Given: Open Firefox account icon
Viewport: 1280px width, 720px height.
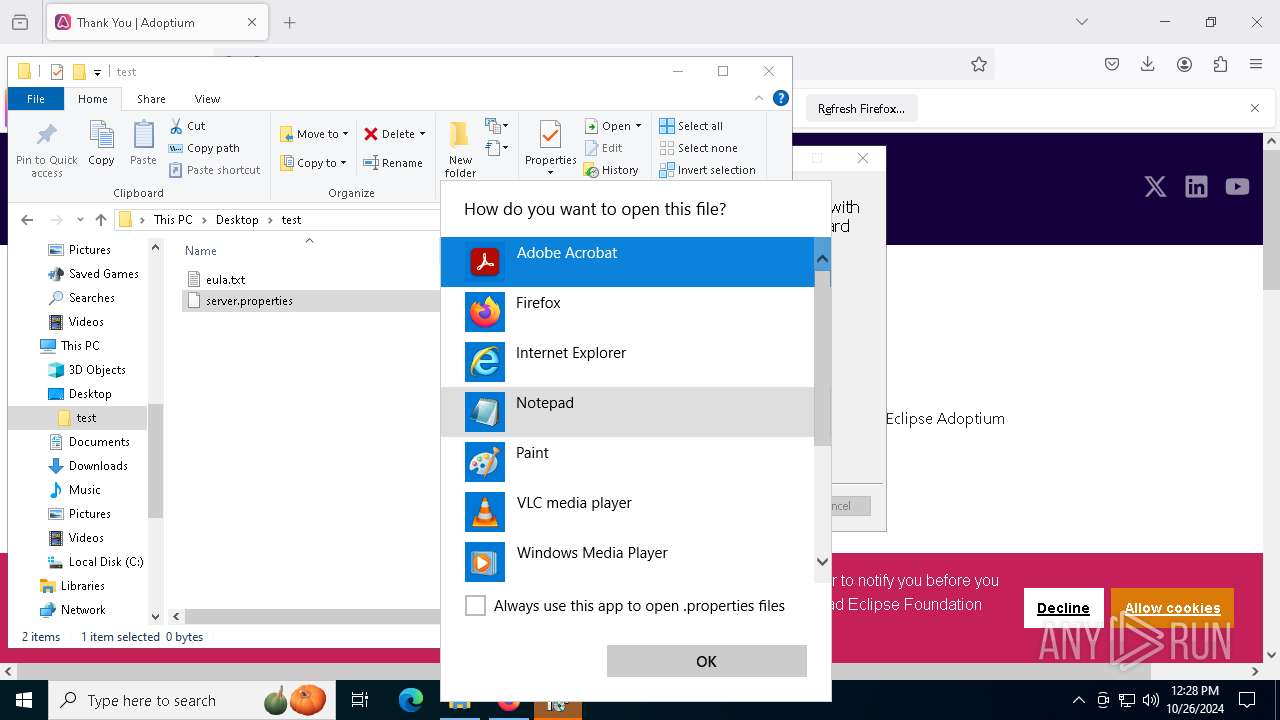Looking at the screenshot, I should (x=1184, y=64).
